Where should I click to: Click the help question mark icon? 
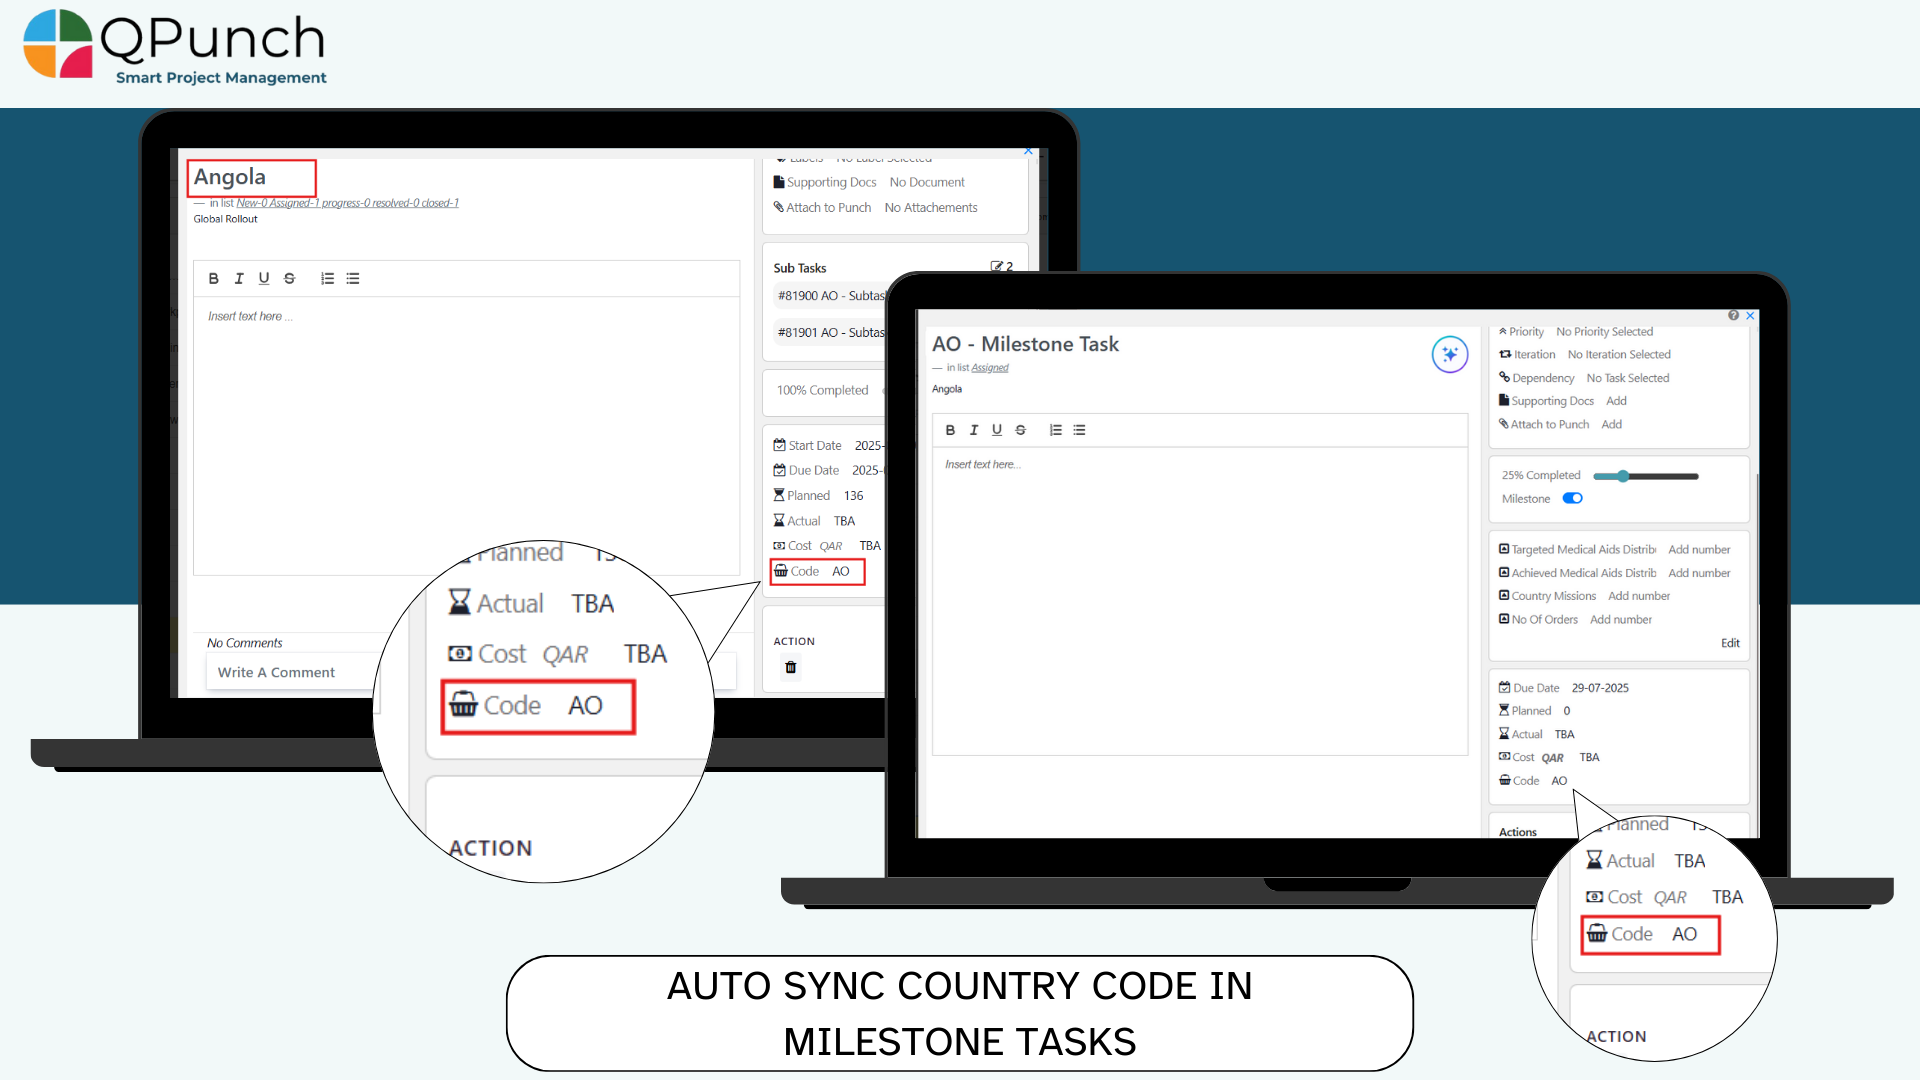pos(1733,315)
